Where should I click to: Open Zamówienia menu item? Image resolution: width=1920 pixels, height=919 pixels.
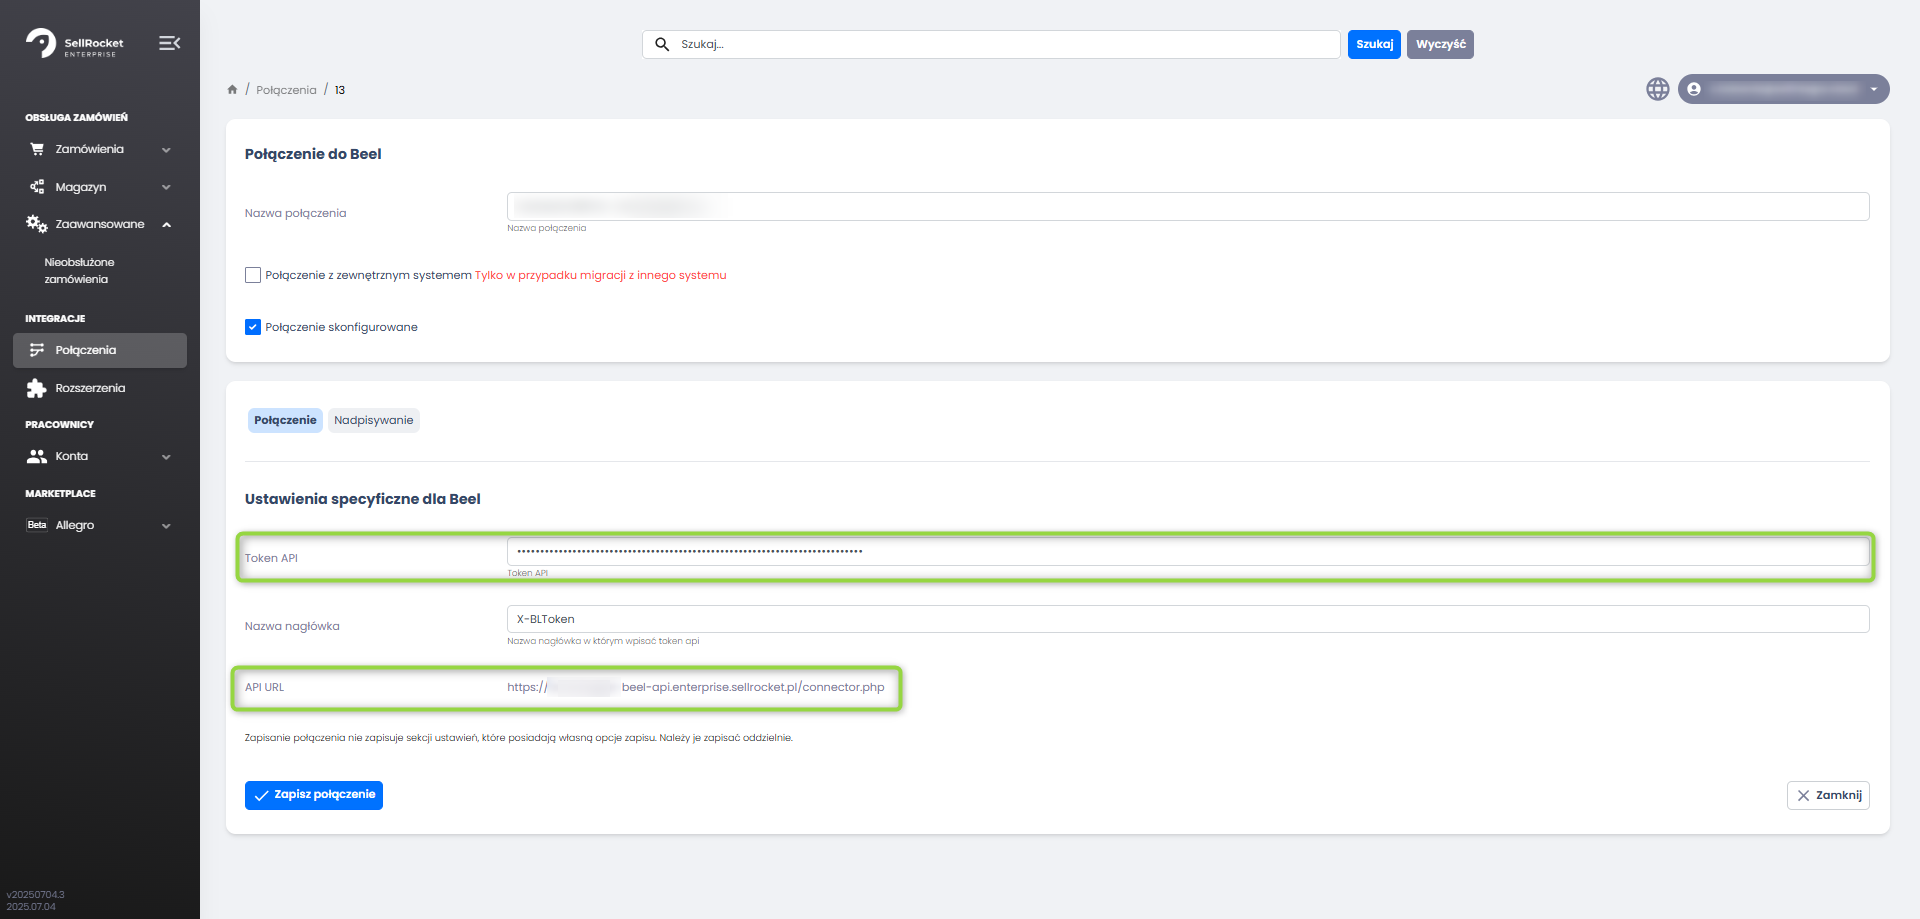tap(90, 149)
